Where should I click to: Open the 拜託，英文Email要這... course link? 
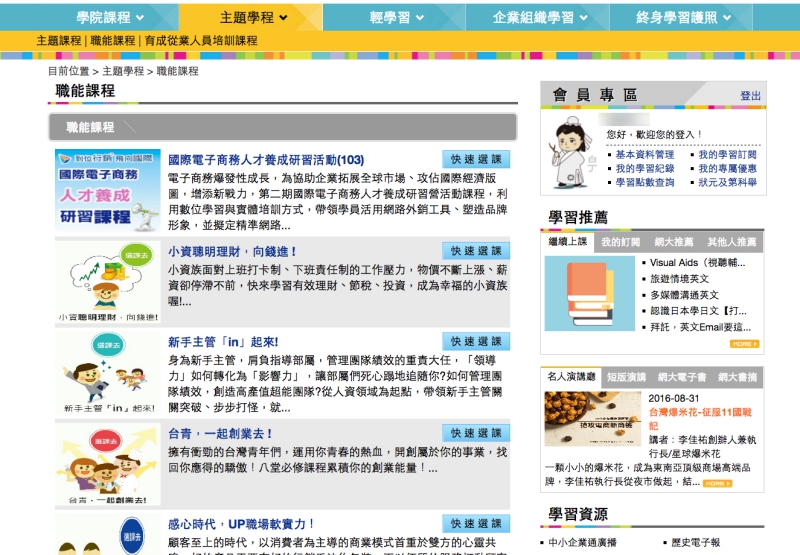click(700, 327)
